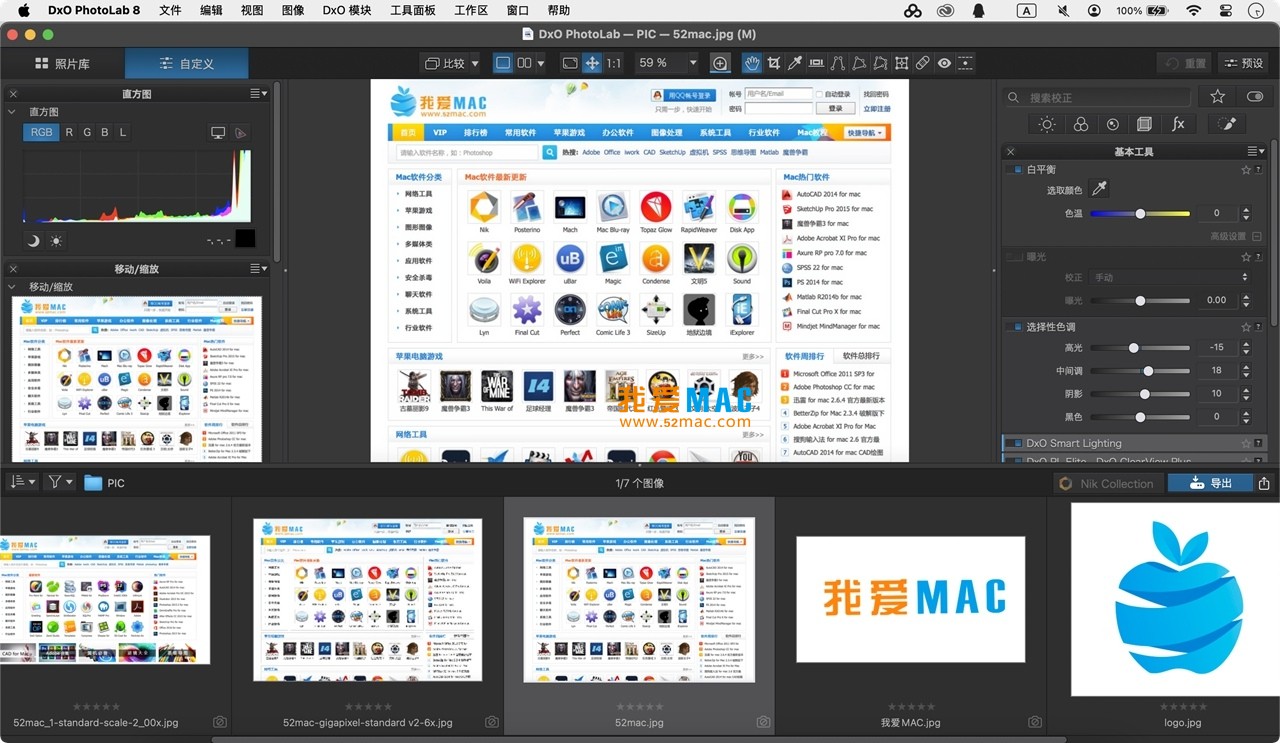Screen dimensions: 1280x743
Task: Show favorite corrections with star icon
Action: pyautogui.click(x=1217, y=97)
